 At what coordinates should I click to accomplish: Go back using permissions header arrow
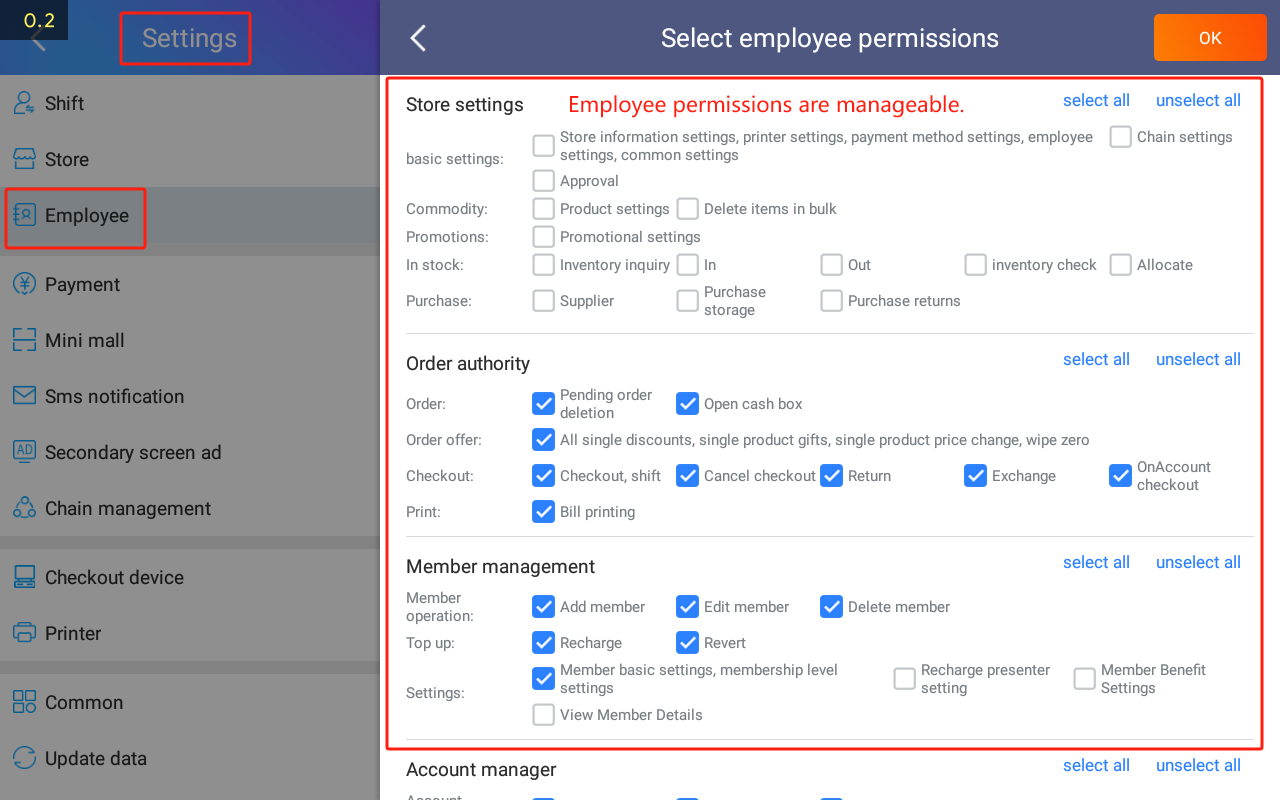pyautogui.click(x=418, y=38)
